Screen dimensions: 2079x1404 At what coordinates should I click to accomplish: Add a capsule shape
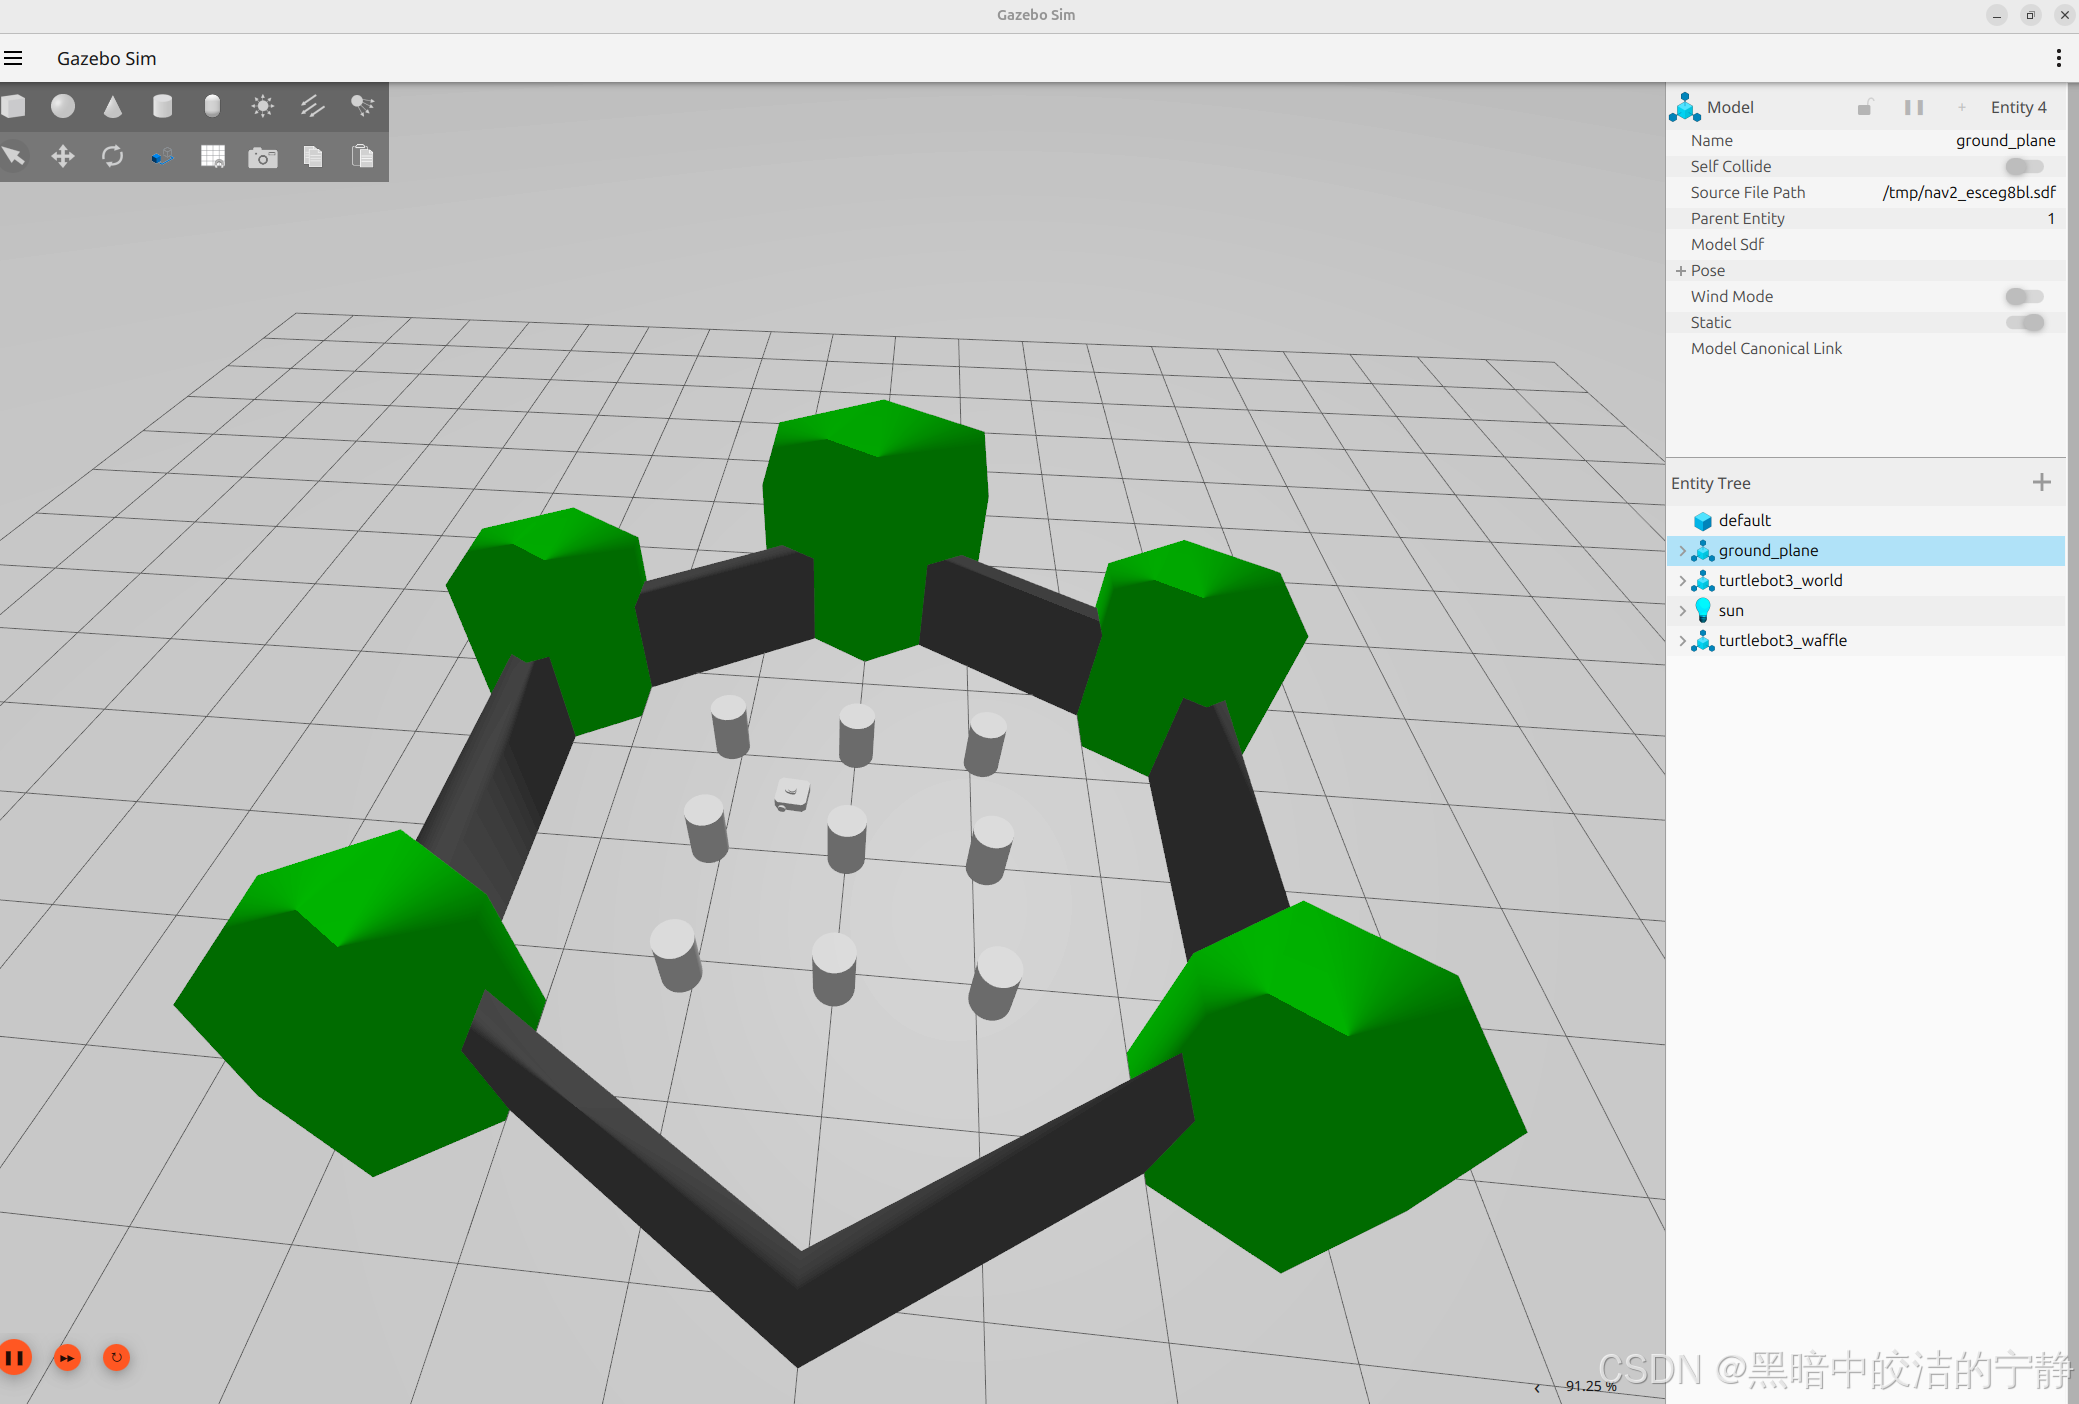(x=212, y=106)
